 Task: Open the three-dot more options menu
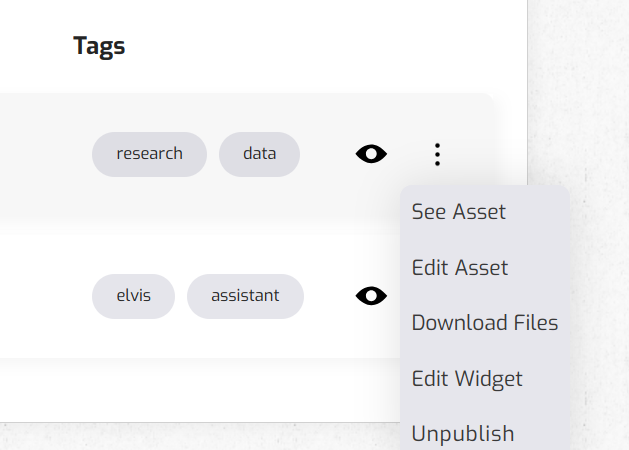coord(437,154)
